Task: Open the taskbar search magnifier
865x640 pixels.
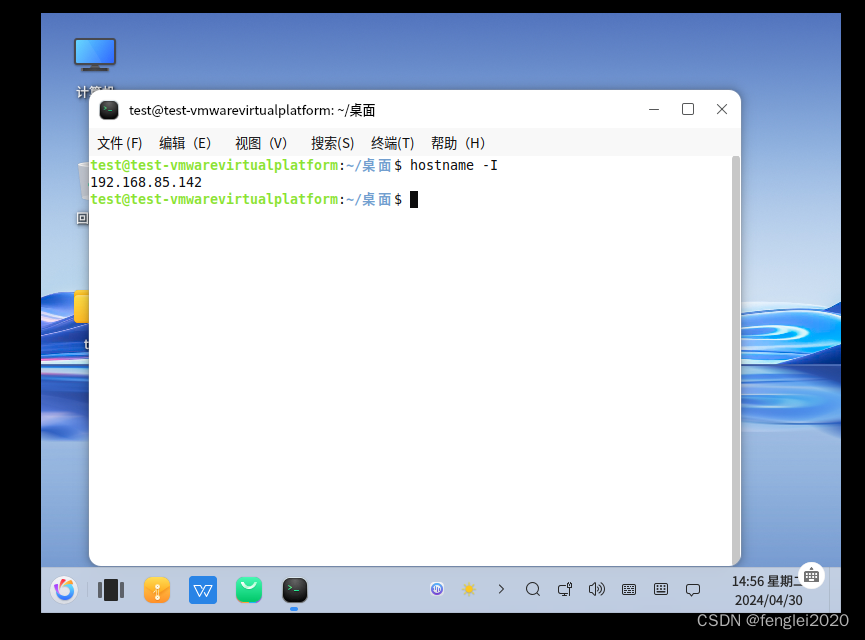Action: point(533,590)
